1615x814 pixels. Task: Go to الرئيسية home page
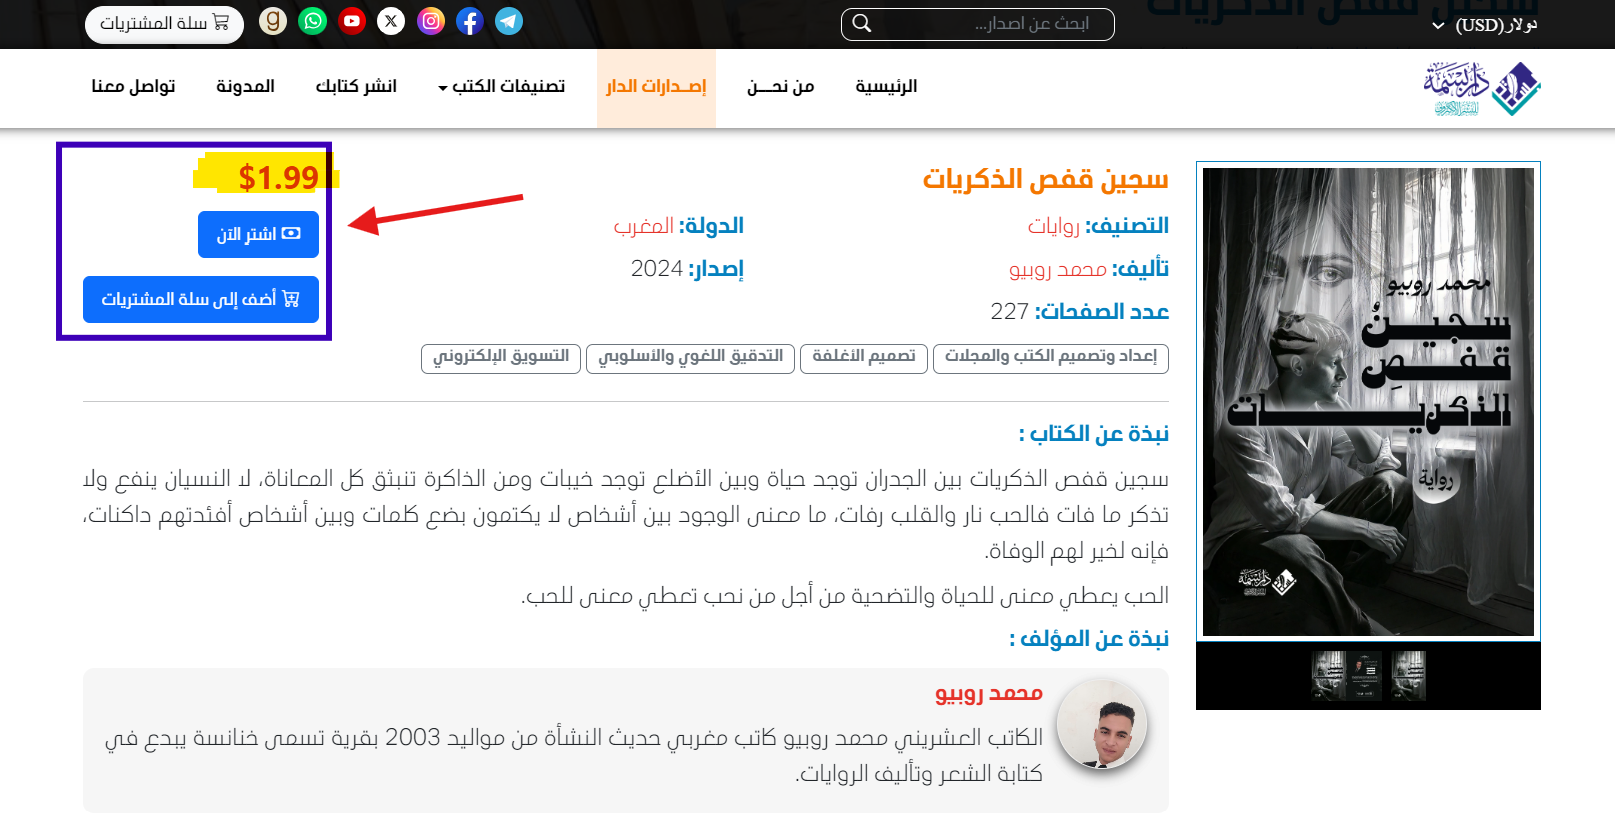pos(886,87)
